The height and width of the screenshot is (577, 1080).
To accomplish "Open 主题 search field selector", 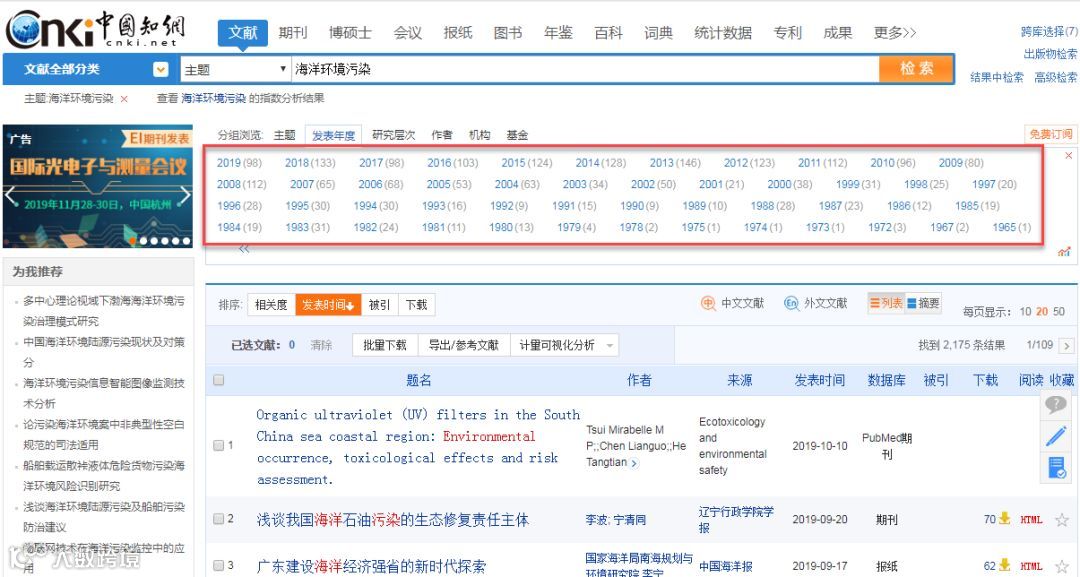I will [x=234, y=69].
